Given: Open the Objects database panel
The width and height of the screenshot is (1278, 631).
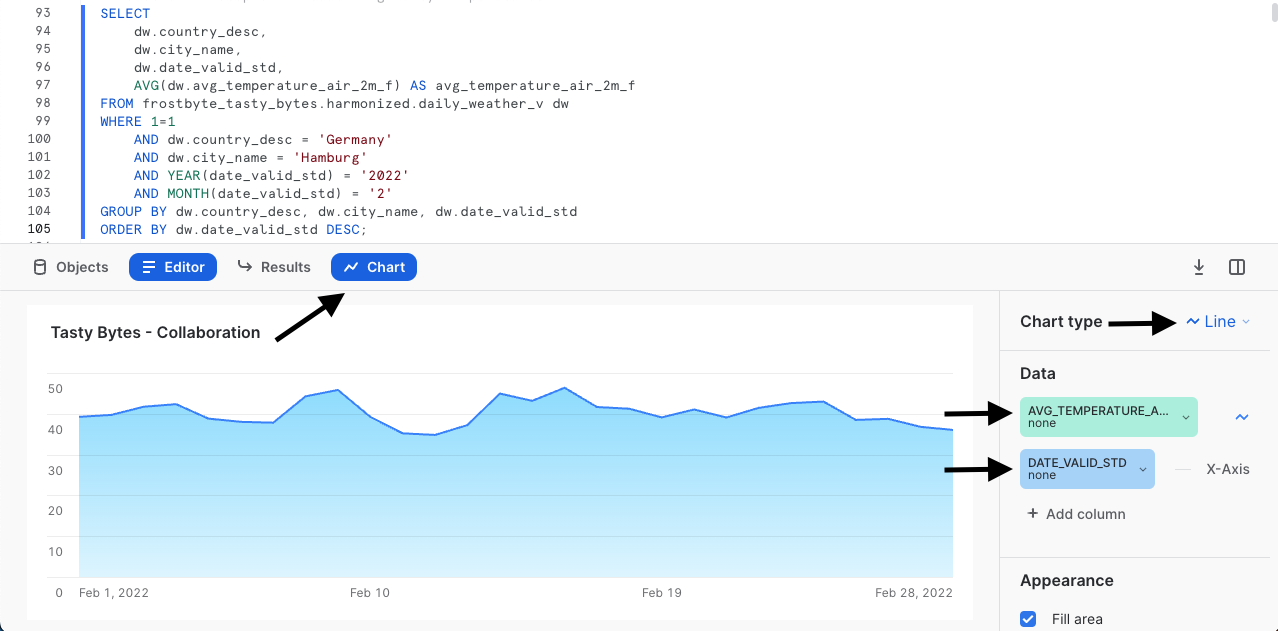Looking at the screenshot, I should coord(71,267).
